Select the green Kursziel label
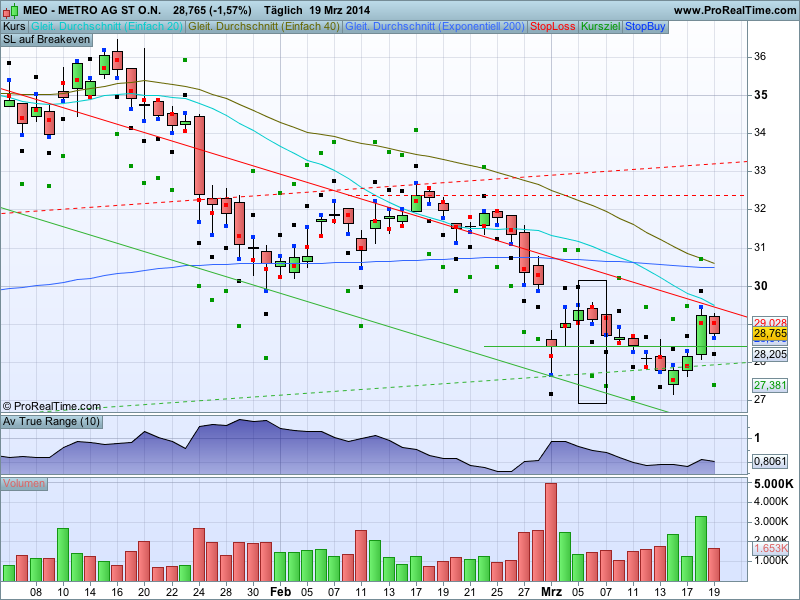This screenshot has width=800, height=600. (601, 27)
